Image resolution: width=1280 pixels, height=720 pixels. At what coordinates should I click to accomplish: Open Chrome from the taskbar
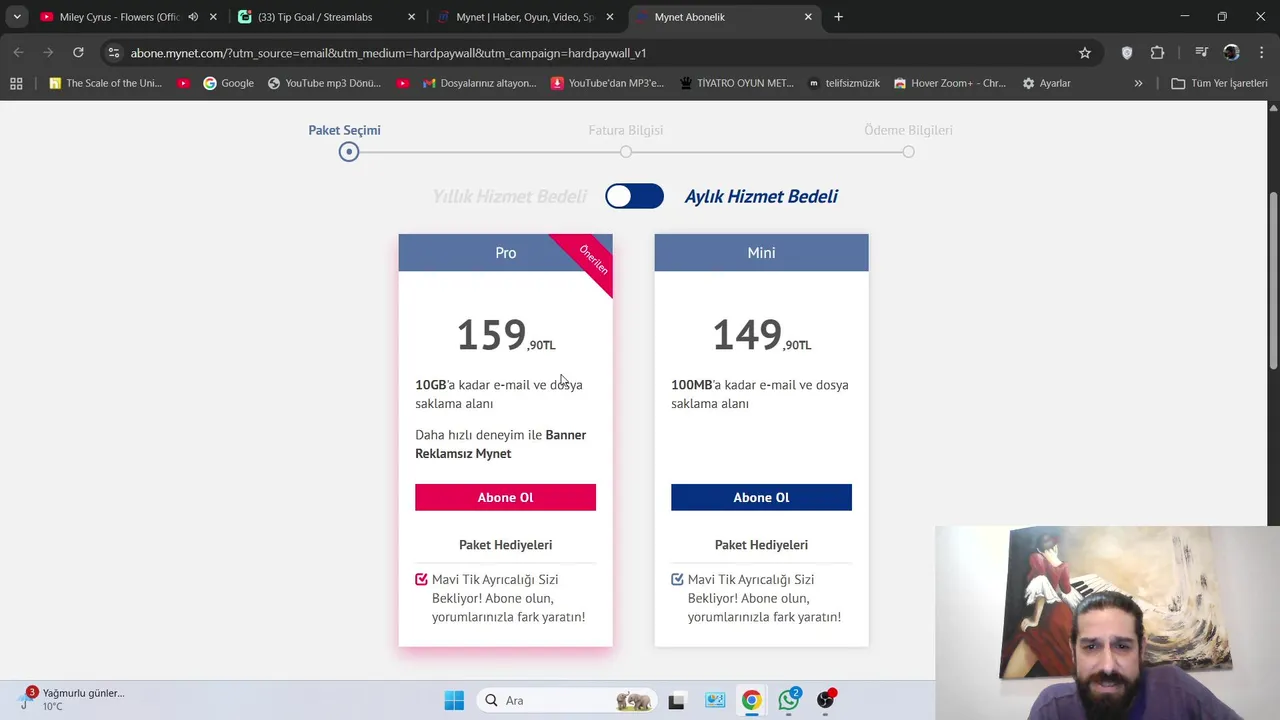tap(751, 701)
